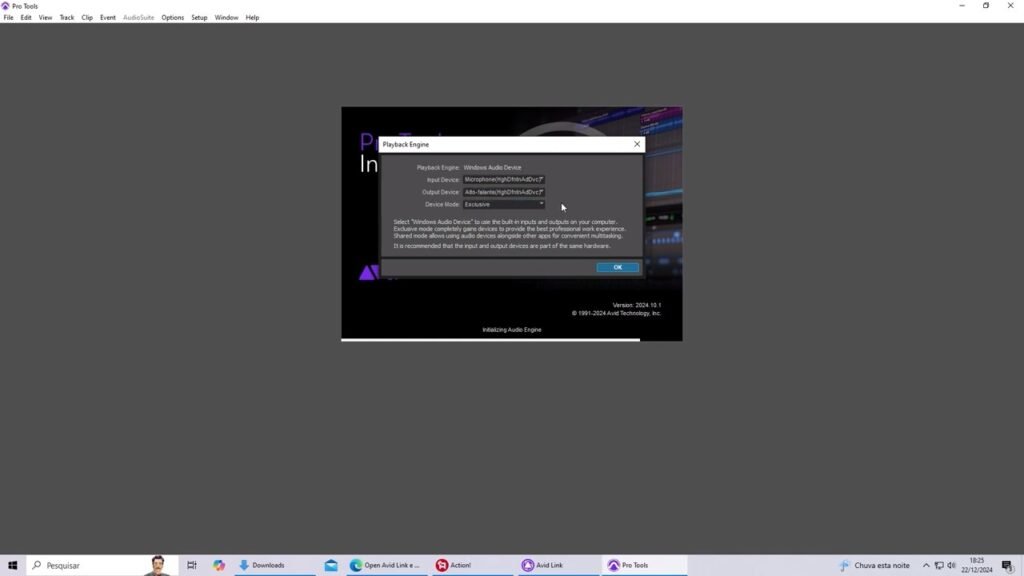
Task: Open the View menu
Action: tap(45, 18)
